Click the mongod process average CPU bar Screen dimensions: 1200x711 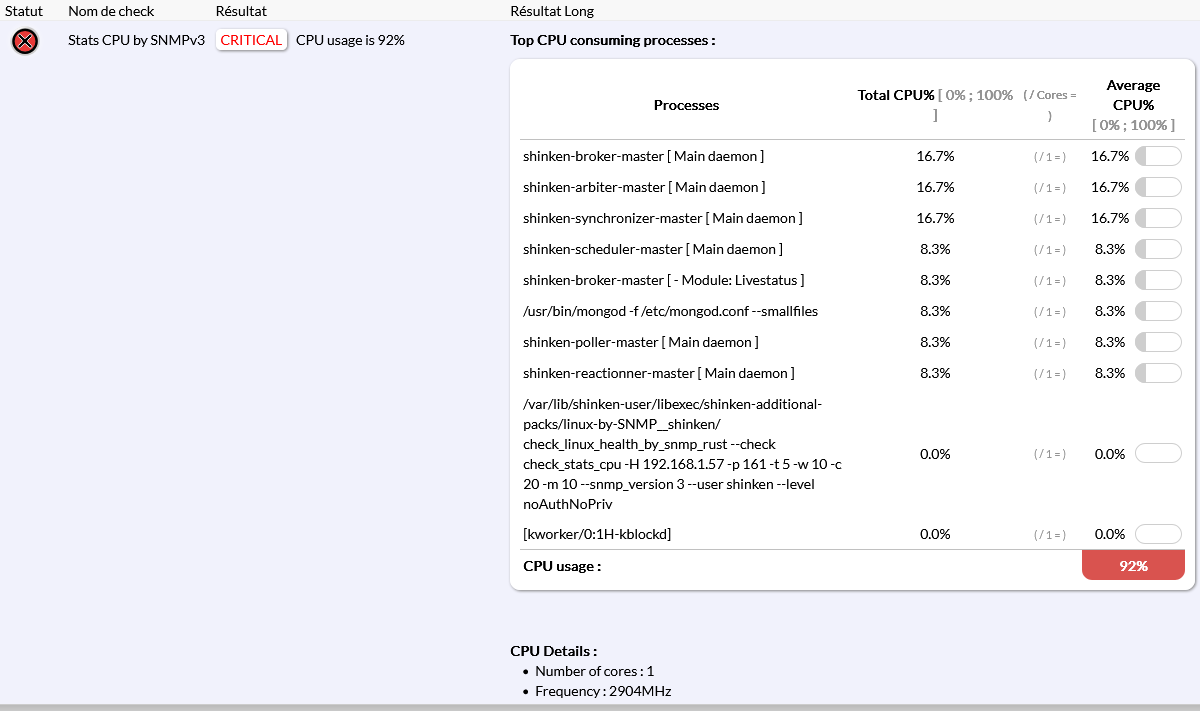pos(1158,311)
